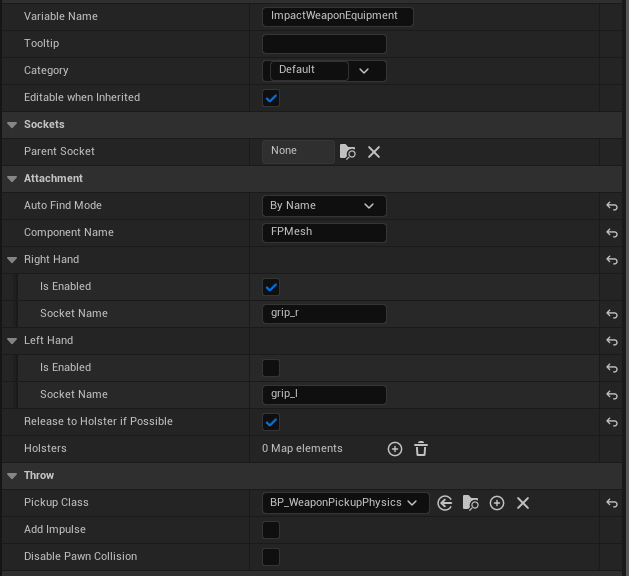Viewport: 629px width, 576px height.
Task: Reset Pickup Class to default
Action: point(612,503)
